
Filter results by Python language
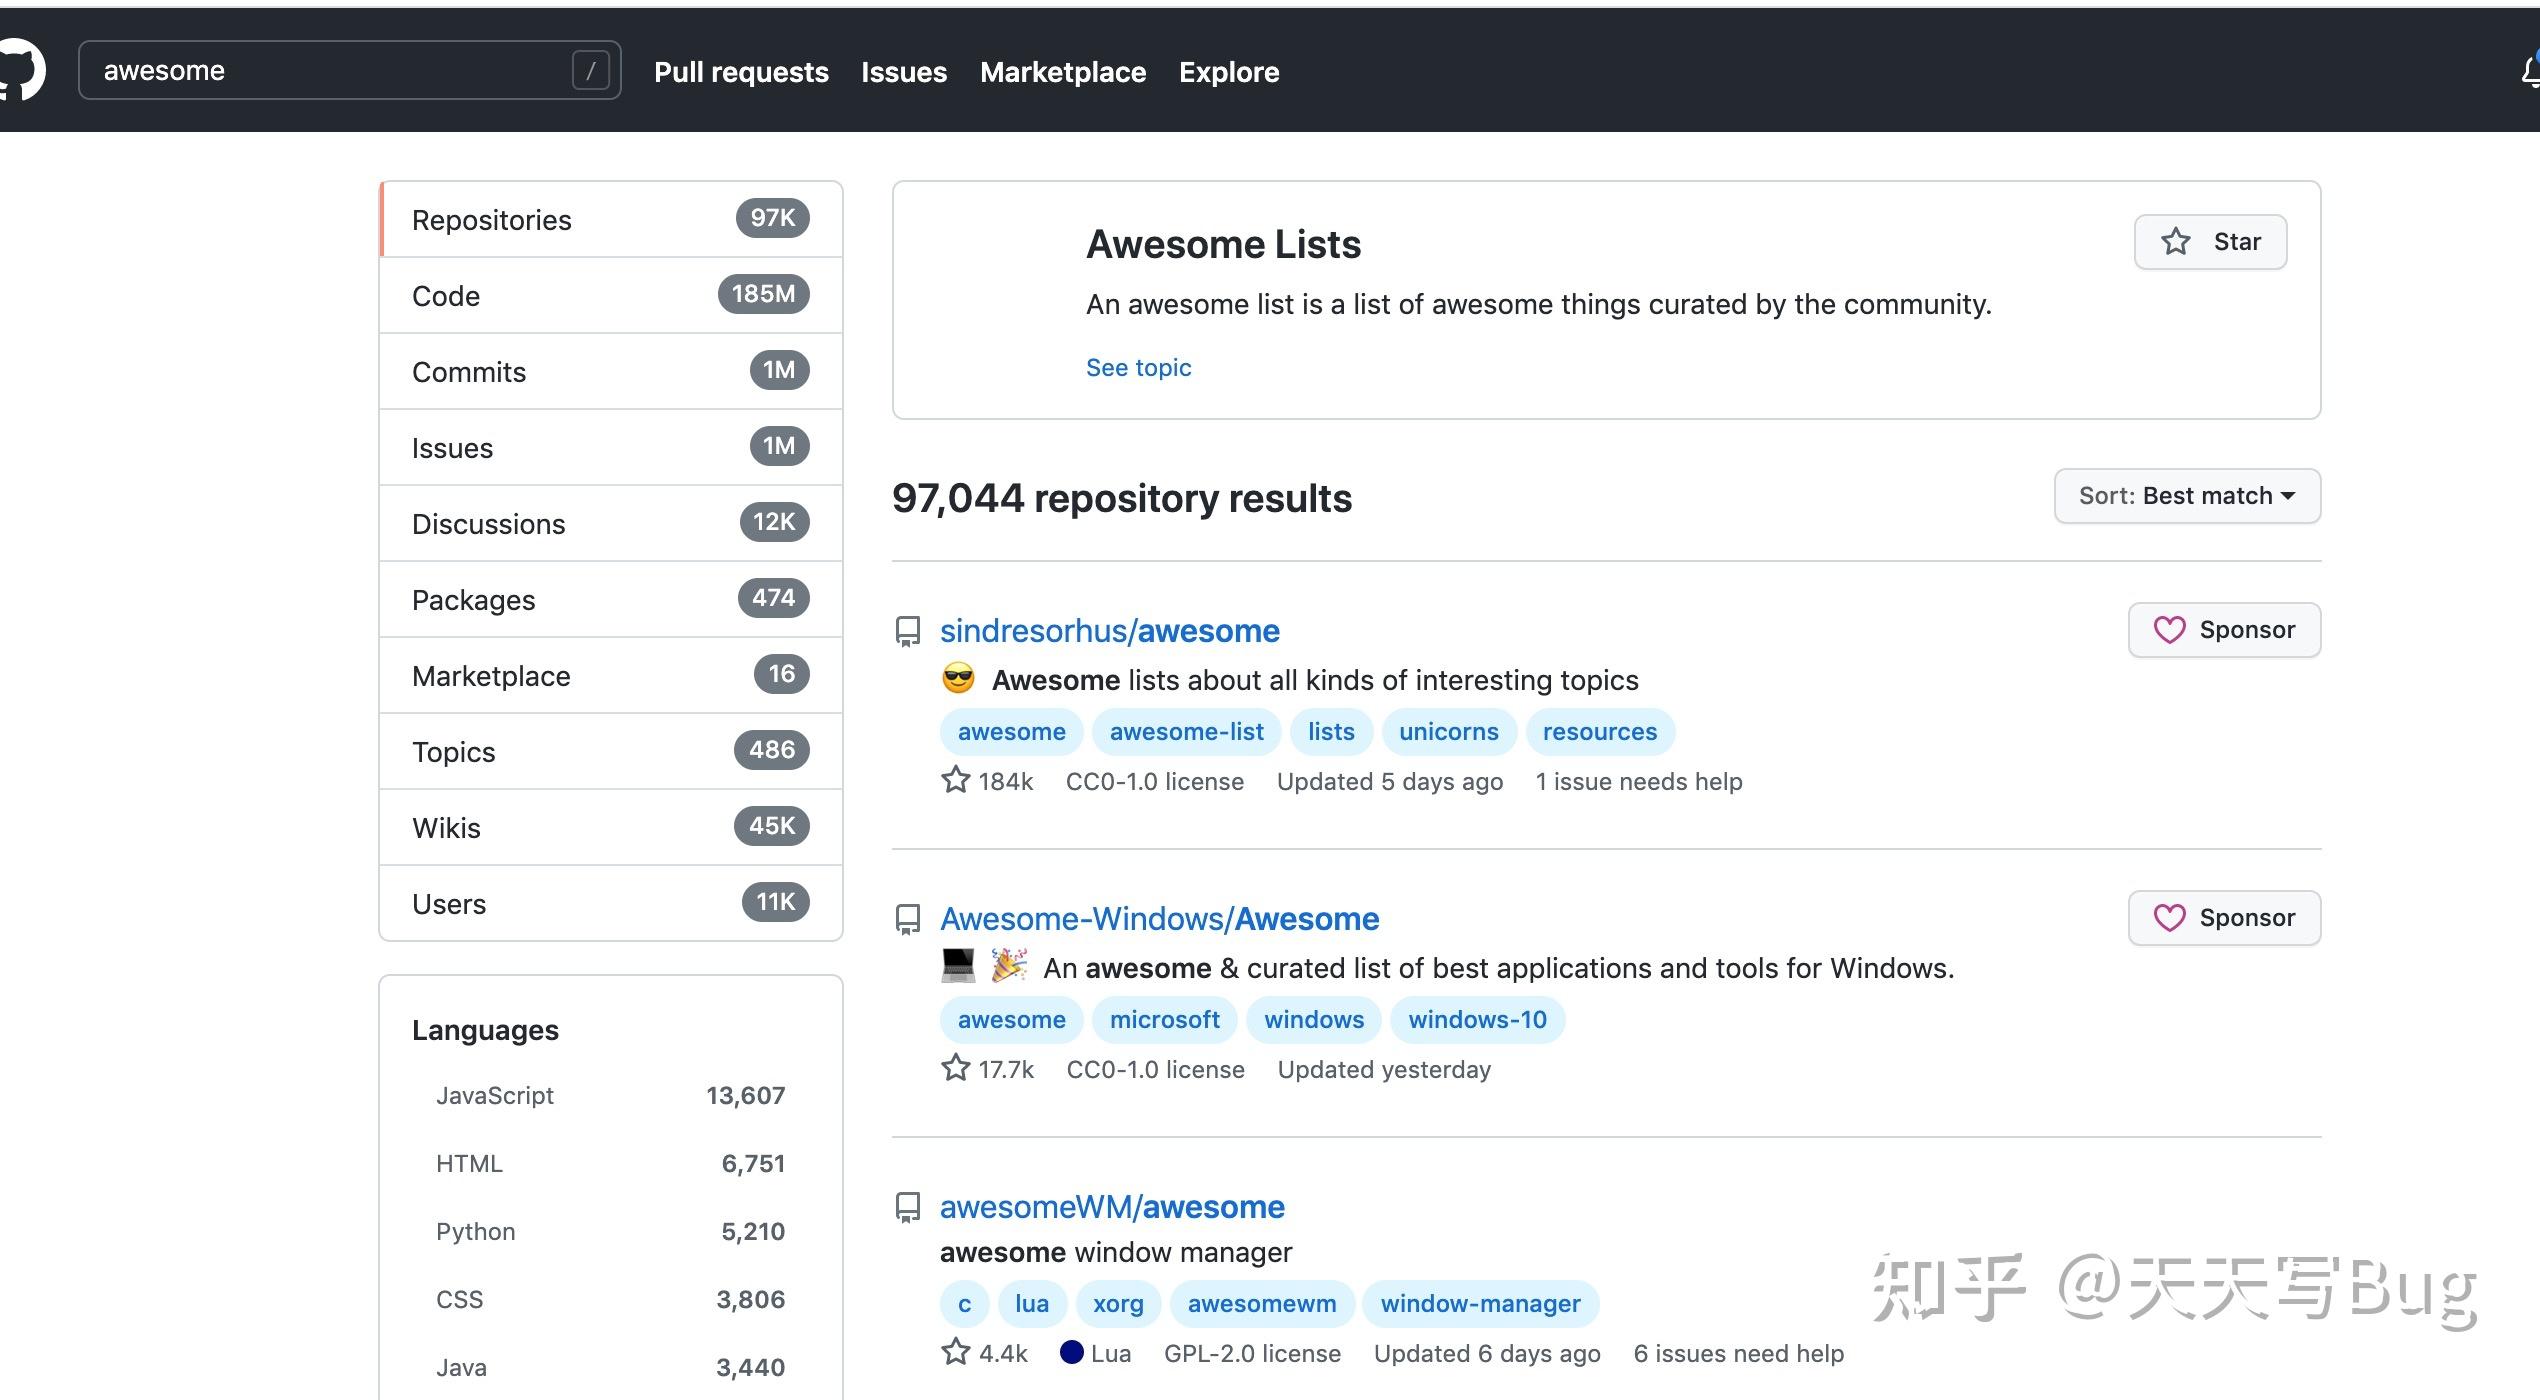tap(475, 1232)
